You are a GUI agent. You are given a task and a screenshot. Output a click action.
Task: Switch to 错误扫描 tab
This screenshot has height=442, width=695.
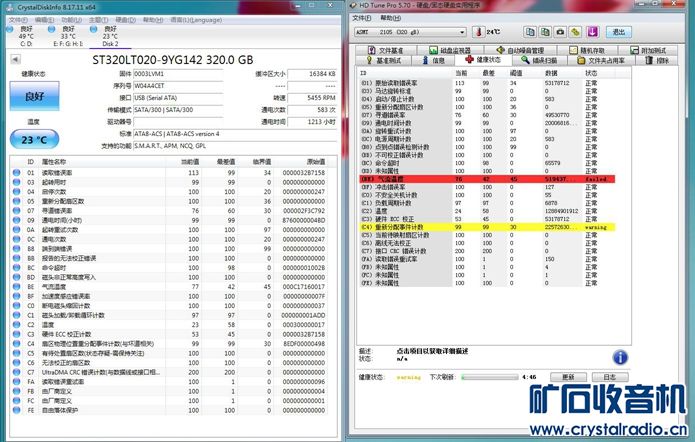(x=539, y=60)
